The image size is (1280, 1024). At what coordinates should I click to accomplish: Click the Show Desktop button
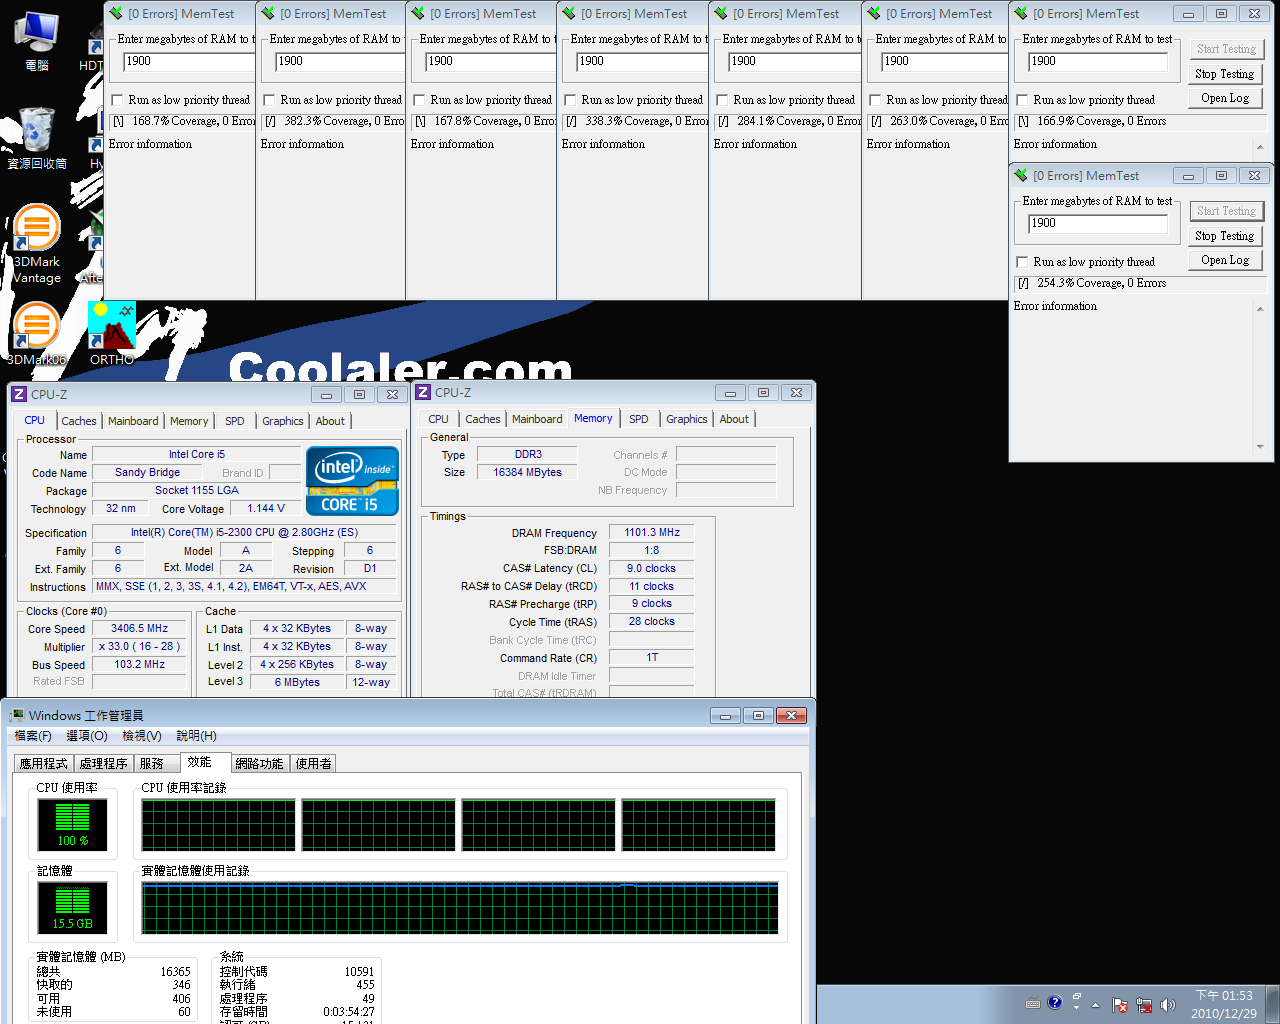tap(1272, 1004)
